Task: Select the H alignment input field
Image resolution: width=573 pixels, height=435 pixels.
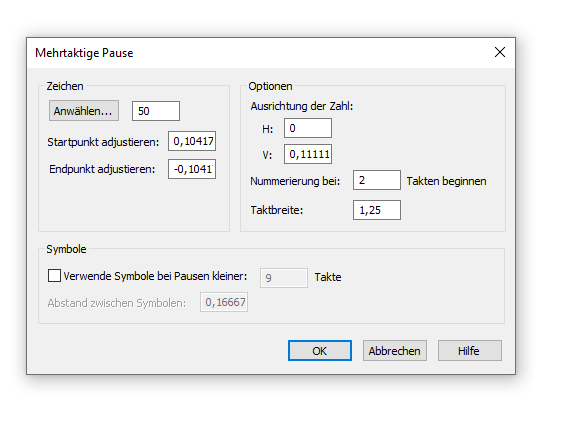Action: point(308,128)
